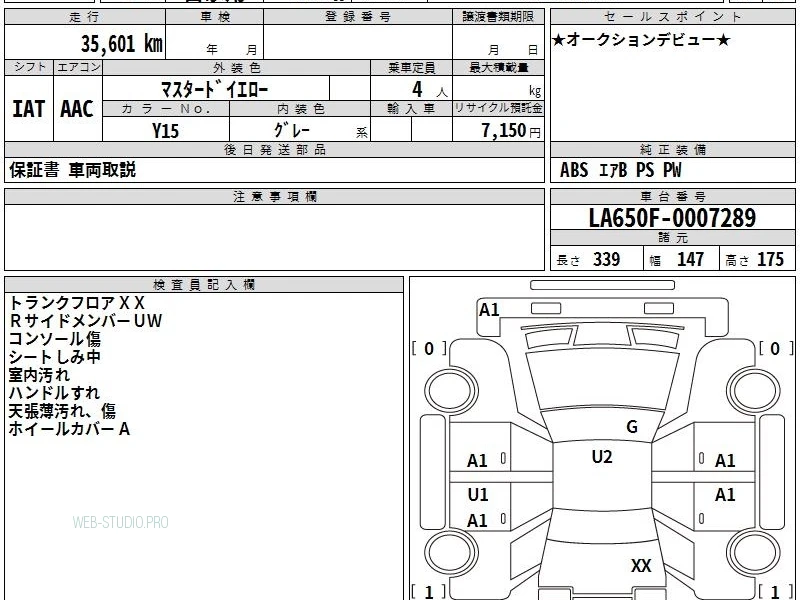Click the equipment list ABS エアB PS PW
This screenshot has width=800, height=600.
point(620,170)
